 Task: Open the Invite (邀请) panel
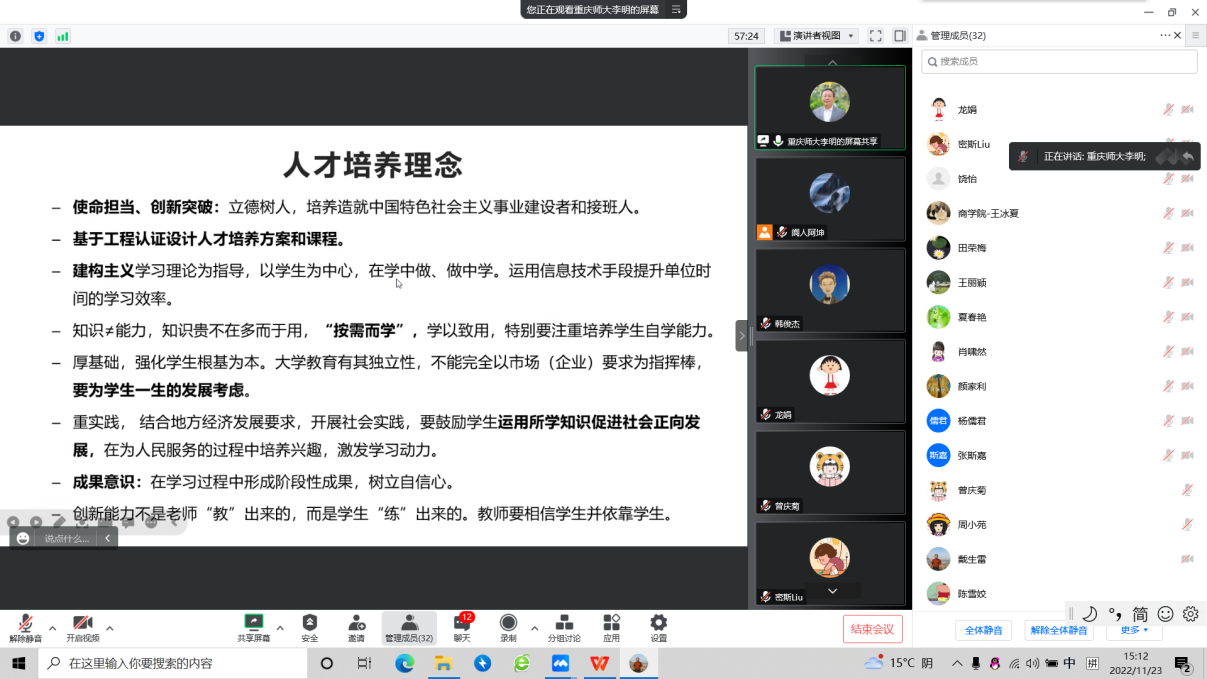[356, 627]
